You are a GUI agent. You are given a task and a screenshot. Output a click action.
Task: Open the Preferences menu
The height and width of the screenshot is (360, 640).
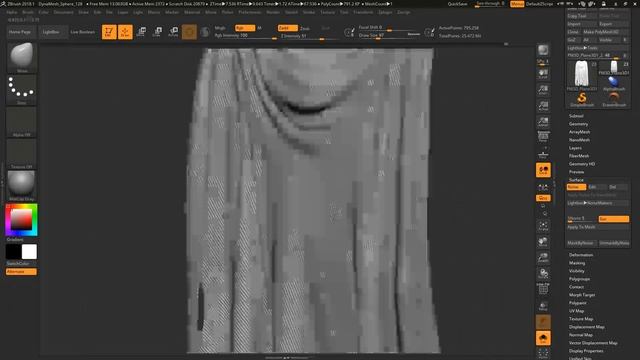click(x=250, y=12)
